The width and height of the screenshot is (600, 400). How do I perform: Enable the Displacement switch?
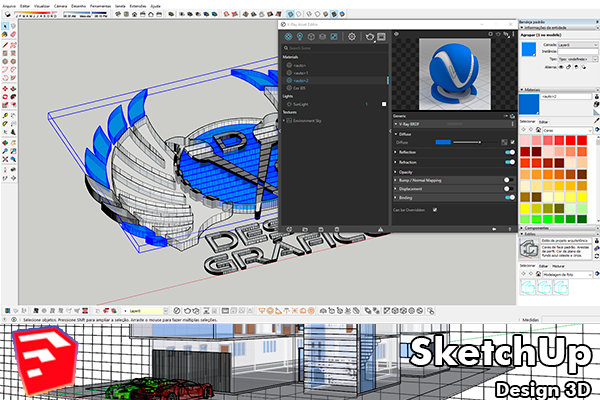pos(509,189)
